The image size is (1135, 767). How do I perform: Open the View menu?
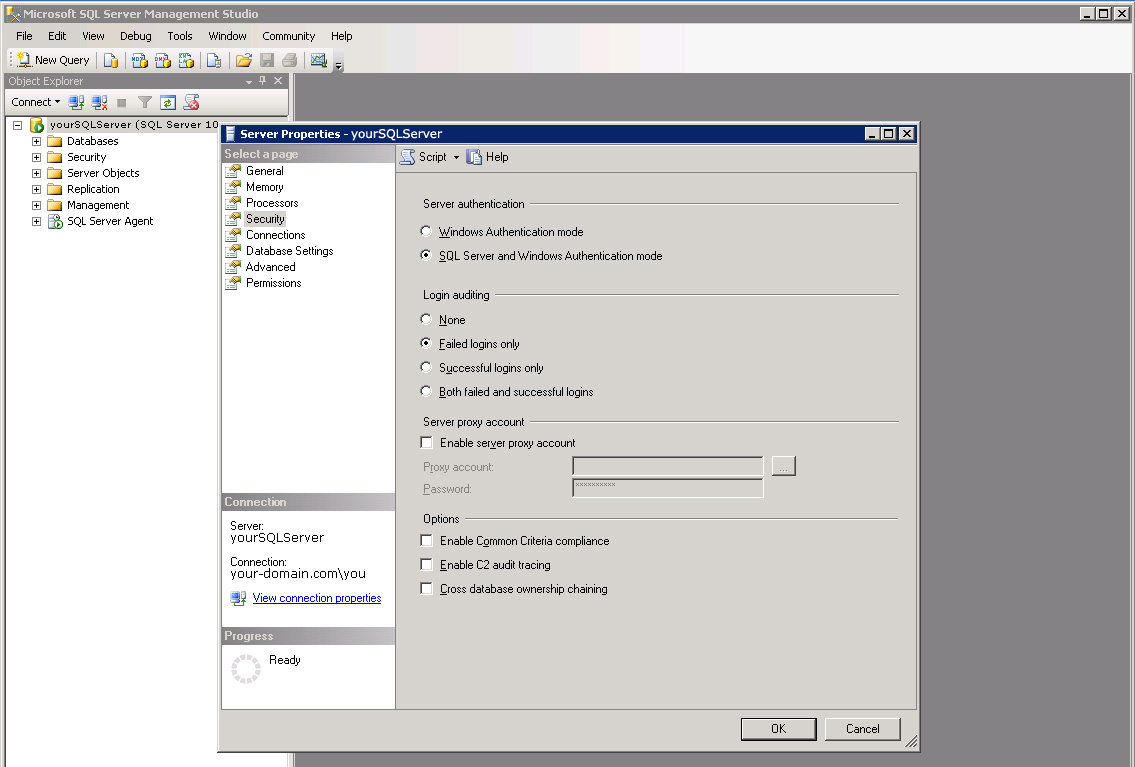[93, 36]
